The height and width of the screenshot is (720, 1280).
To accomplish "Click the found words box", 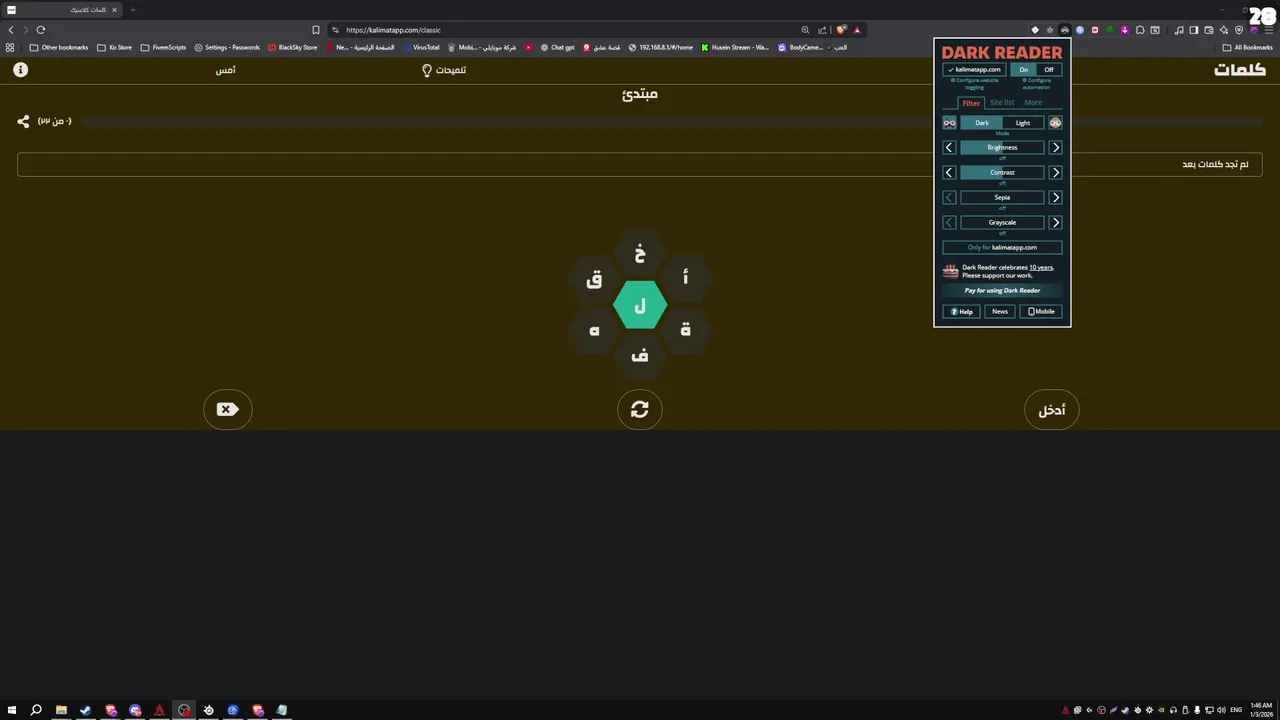I will (640, 164).
